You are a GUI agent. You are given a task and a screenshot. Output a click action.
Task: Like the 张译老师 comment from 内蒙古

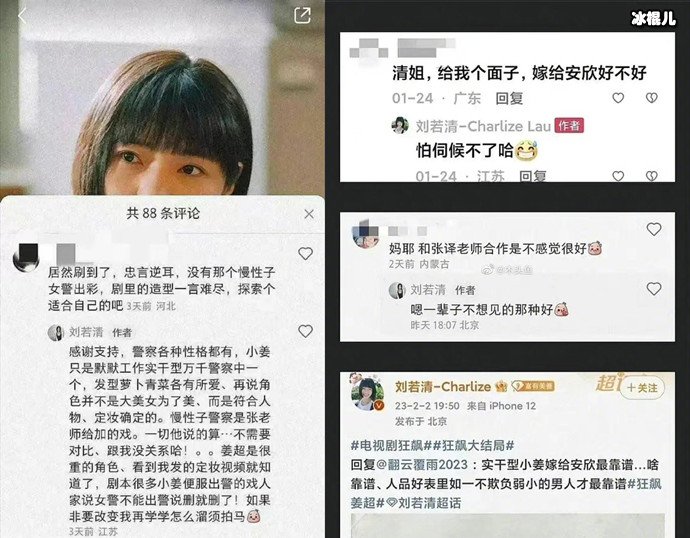click(x=654, y=229)
